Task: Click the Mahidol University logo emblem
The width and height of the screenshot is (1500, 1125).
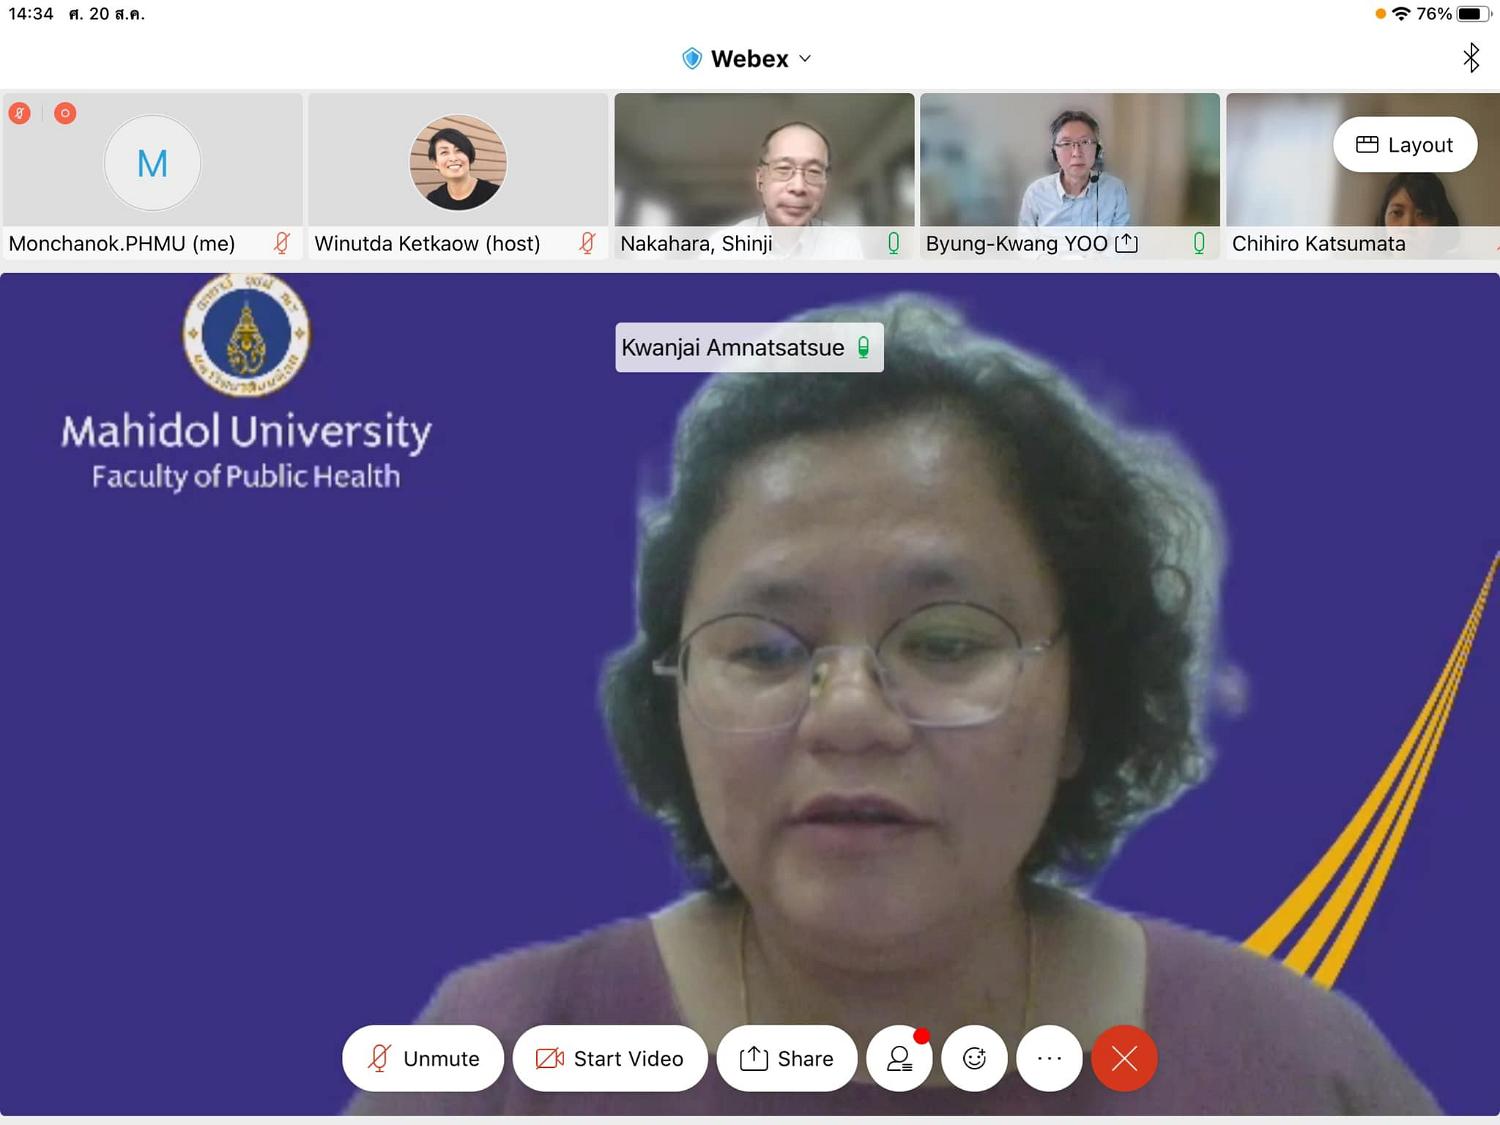Action: coord(246,335)
